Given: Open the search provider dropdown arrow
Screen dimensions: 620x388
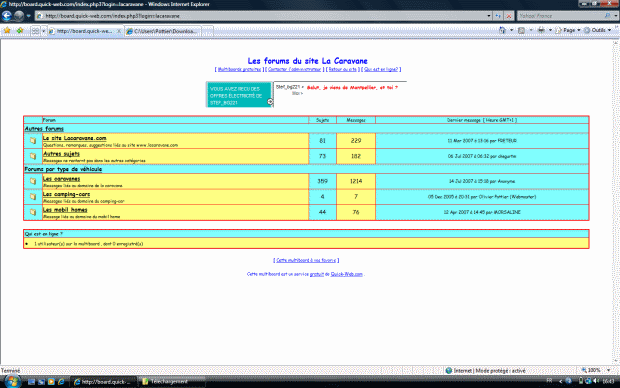Looking at the screenshot, I should click(x=616, y=16).
